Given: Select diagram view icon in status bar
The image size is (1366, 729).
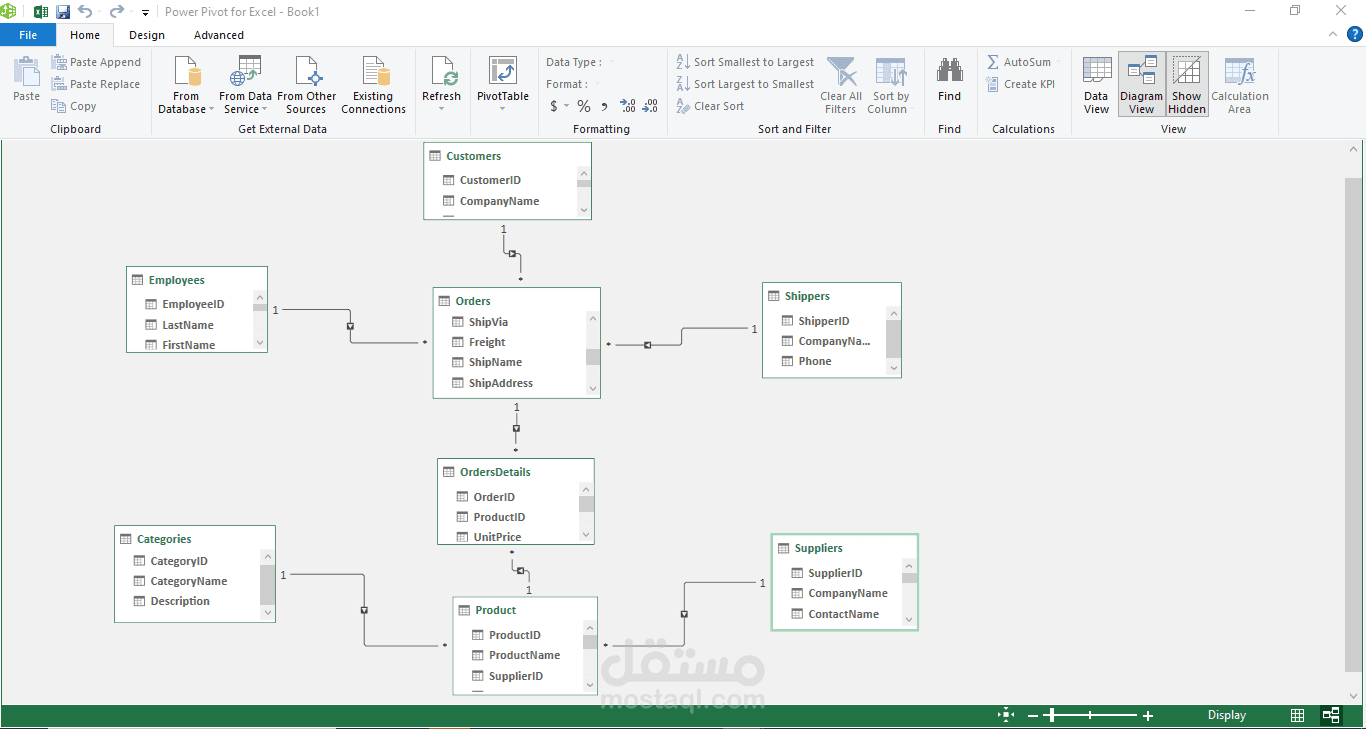Looking at the screenshot, I should tap(1331, 715).
